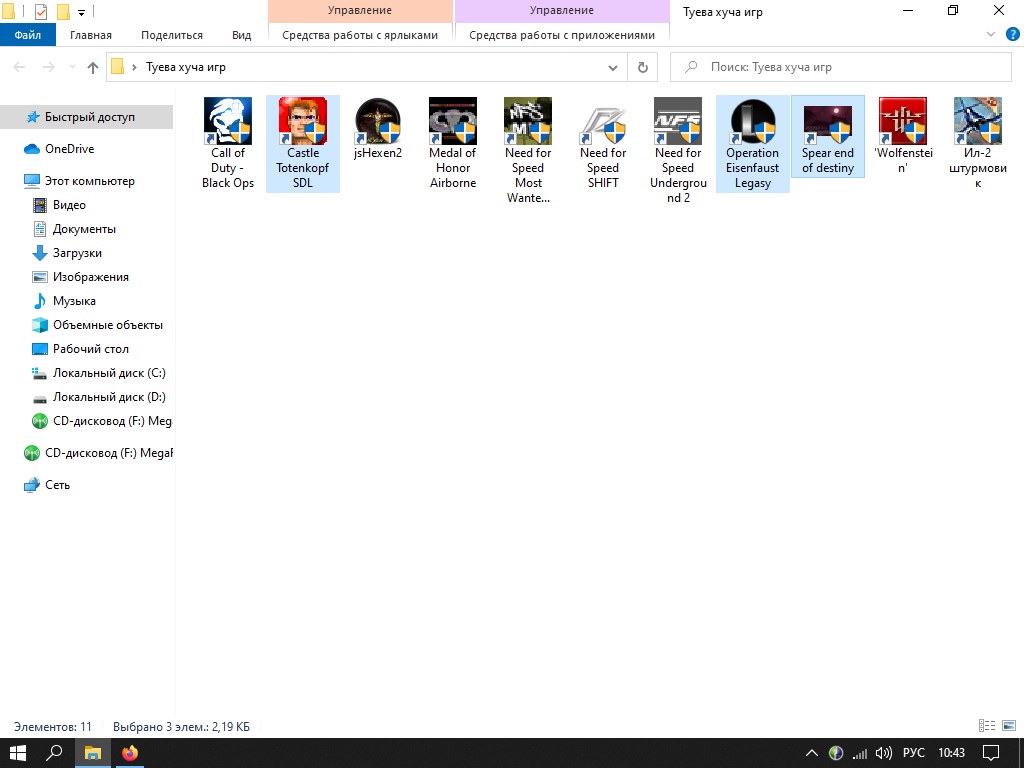Screen dimensions: 1024x768
Task: Click the Properties icon in quick access toolbar
Action: point(40,12)
